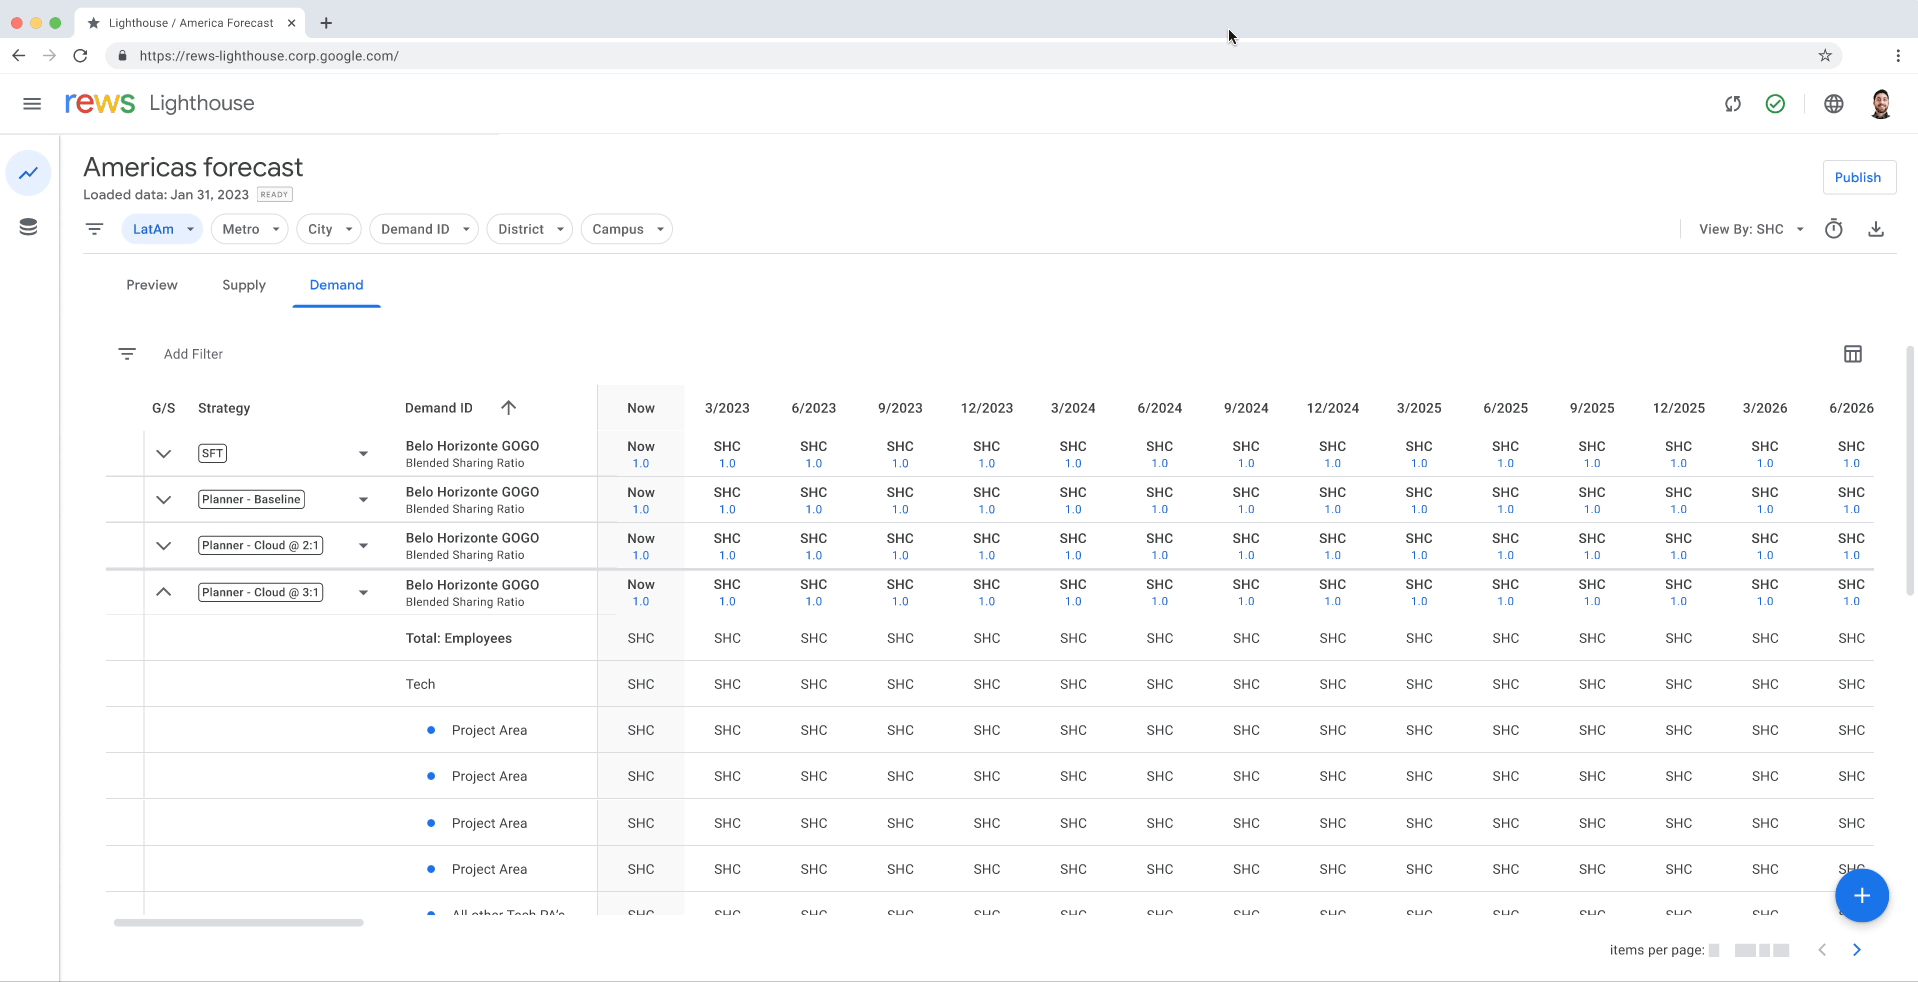Expand the Planner - Baseline row
1918x982 pixels.
pos(164,500)
